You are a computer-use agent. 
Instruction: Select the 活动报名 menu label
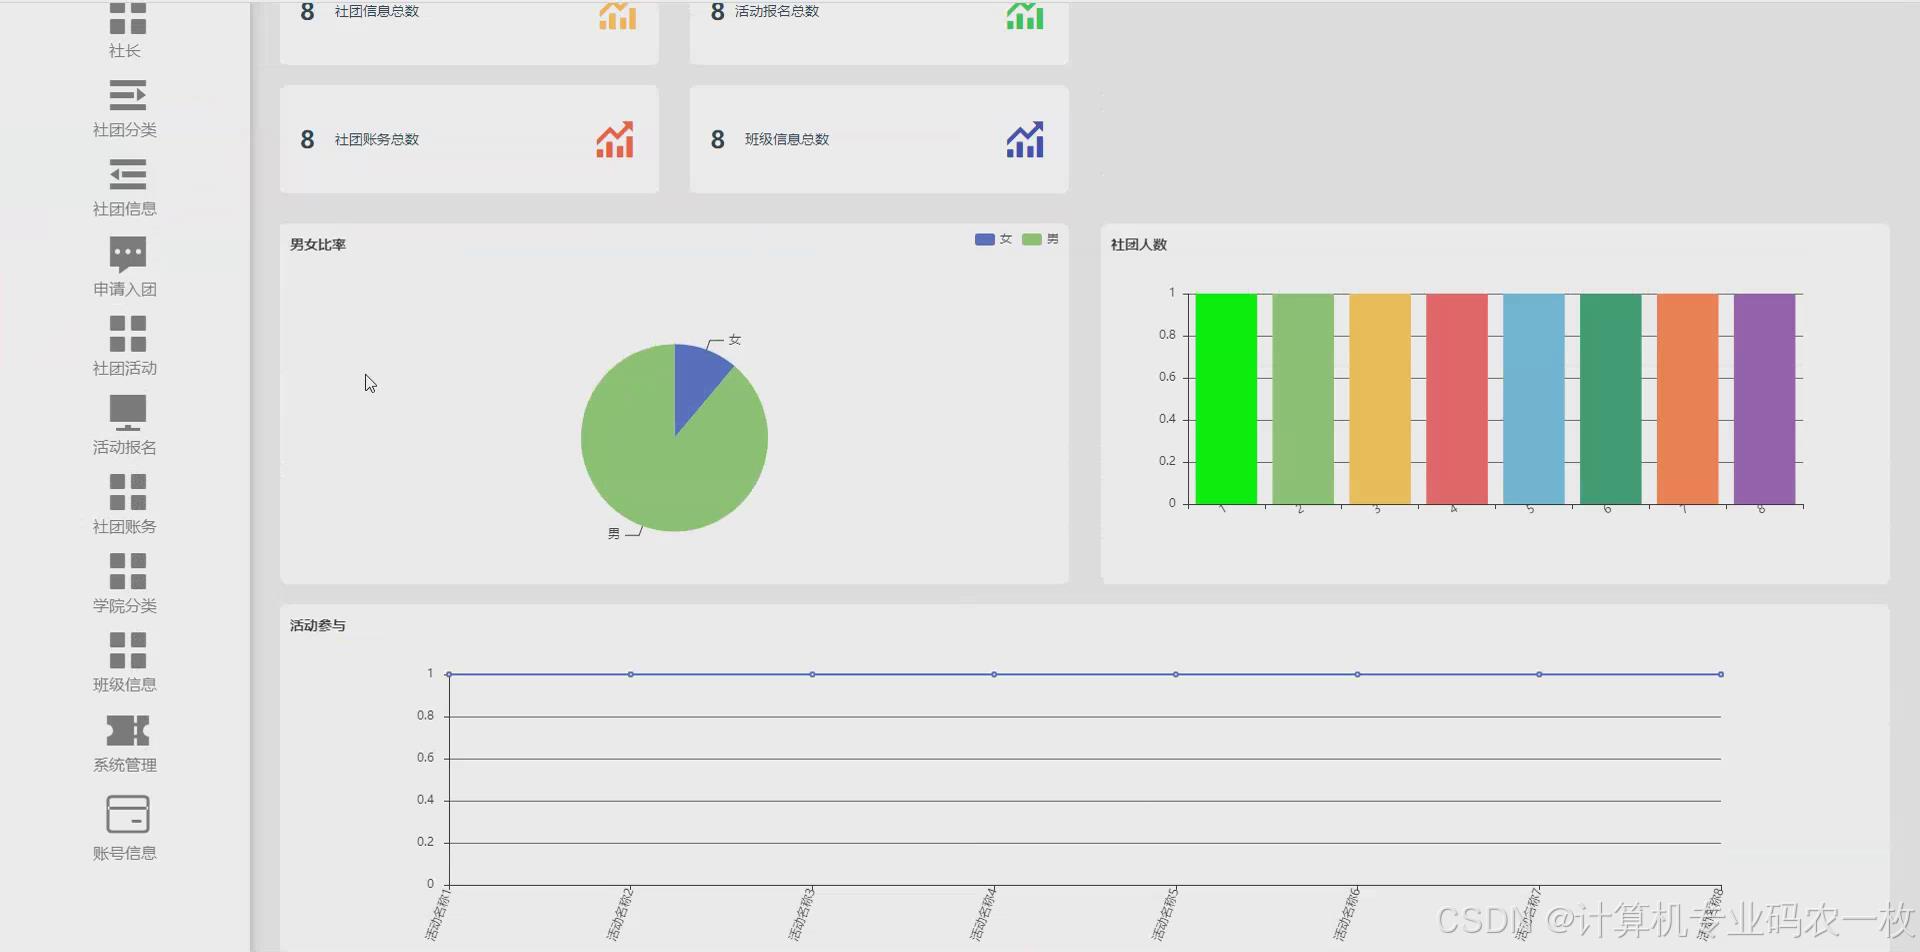[x=125, y=447]
